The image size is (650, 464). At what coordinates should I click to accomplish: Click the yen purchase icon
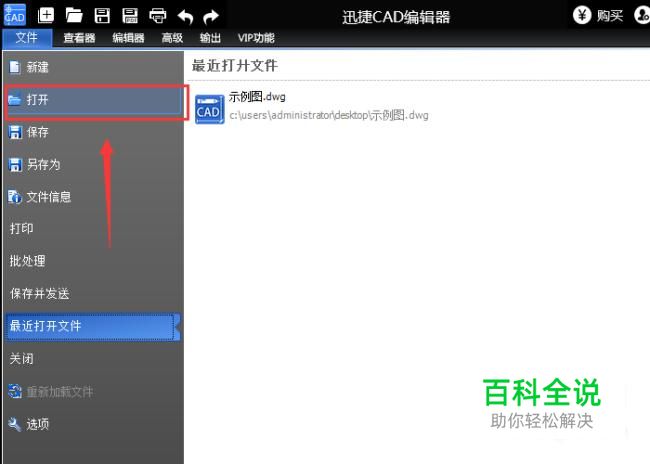pos(582,15)
